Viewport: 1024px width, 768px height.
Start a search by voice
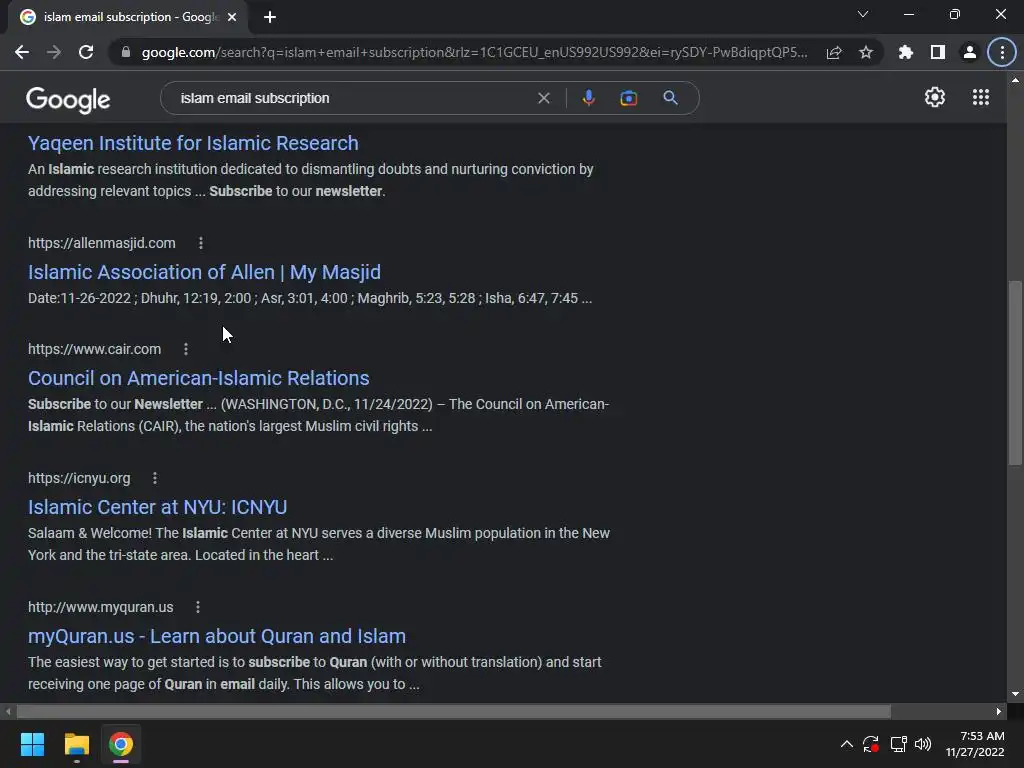click(588, 98)
